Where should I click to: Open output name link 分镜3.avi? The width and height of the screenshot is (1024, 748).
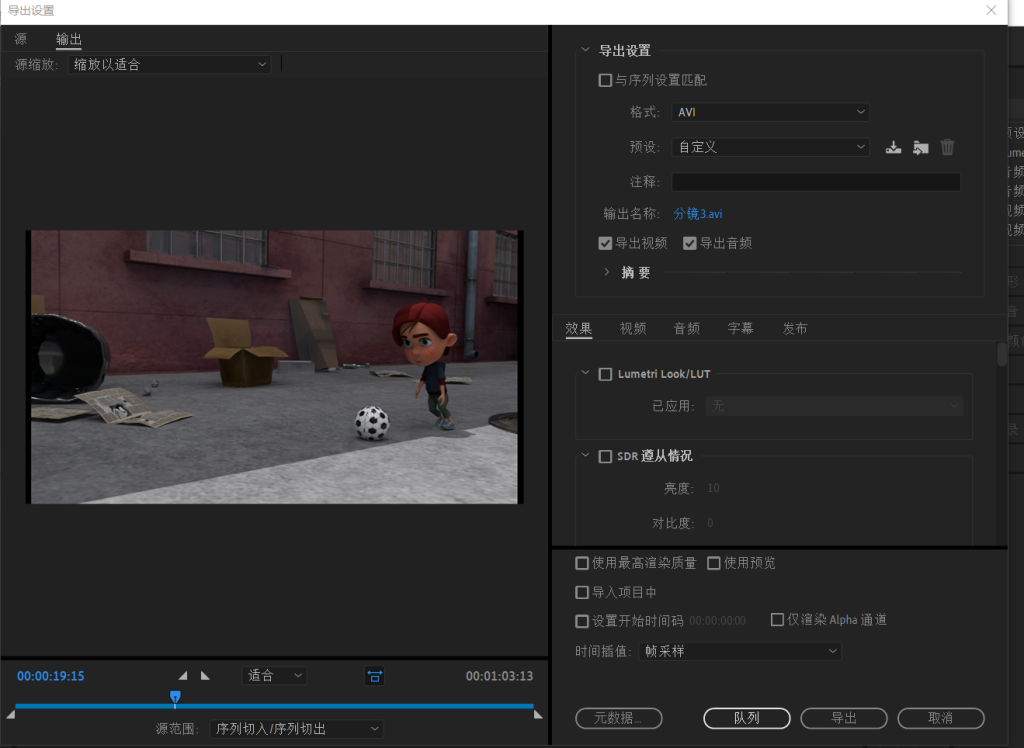point(697,214)
